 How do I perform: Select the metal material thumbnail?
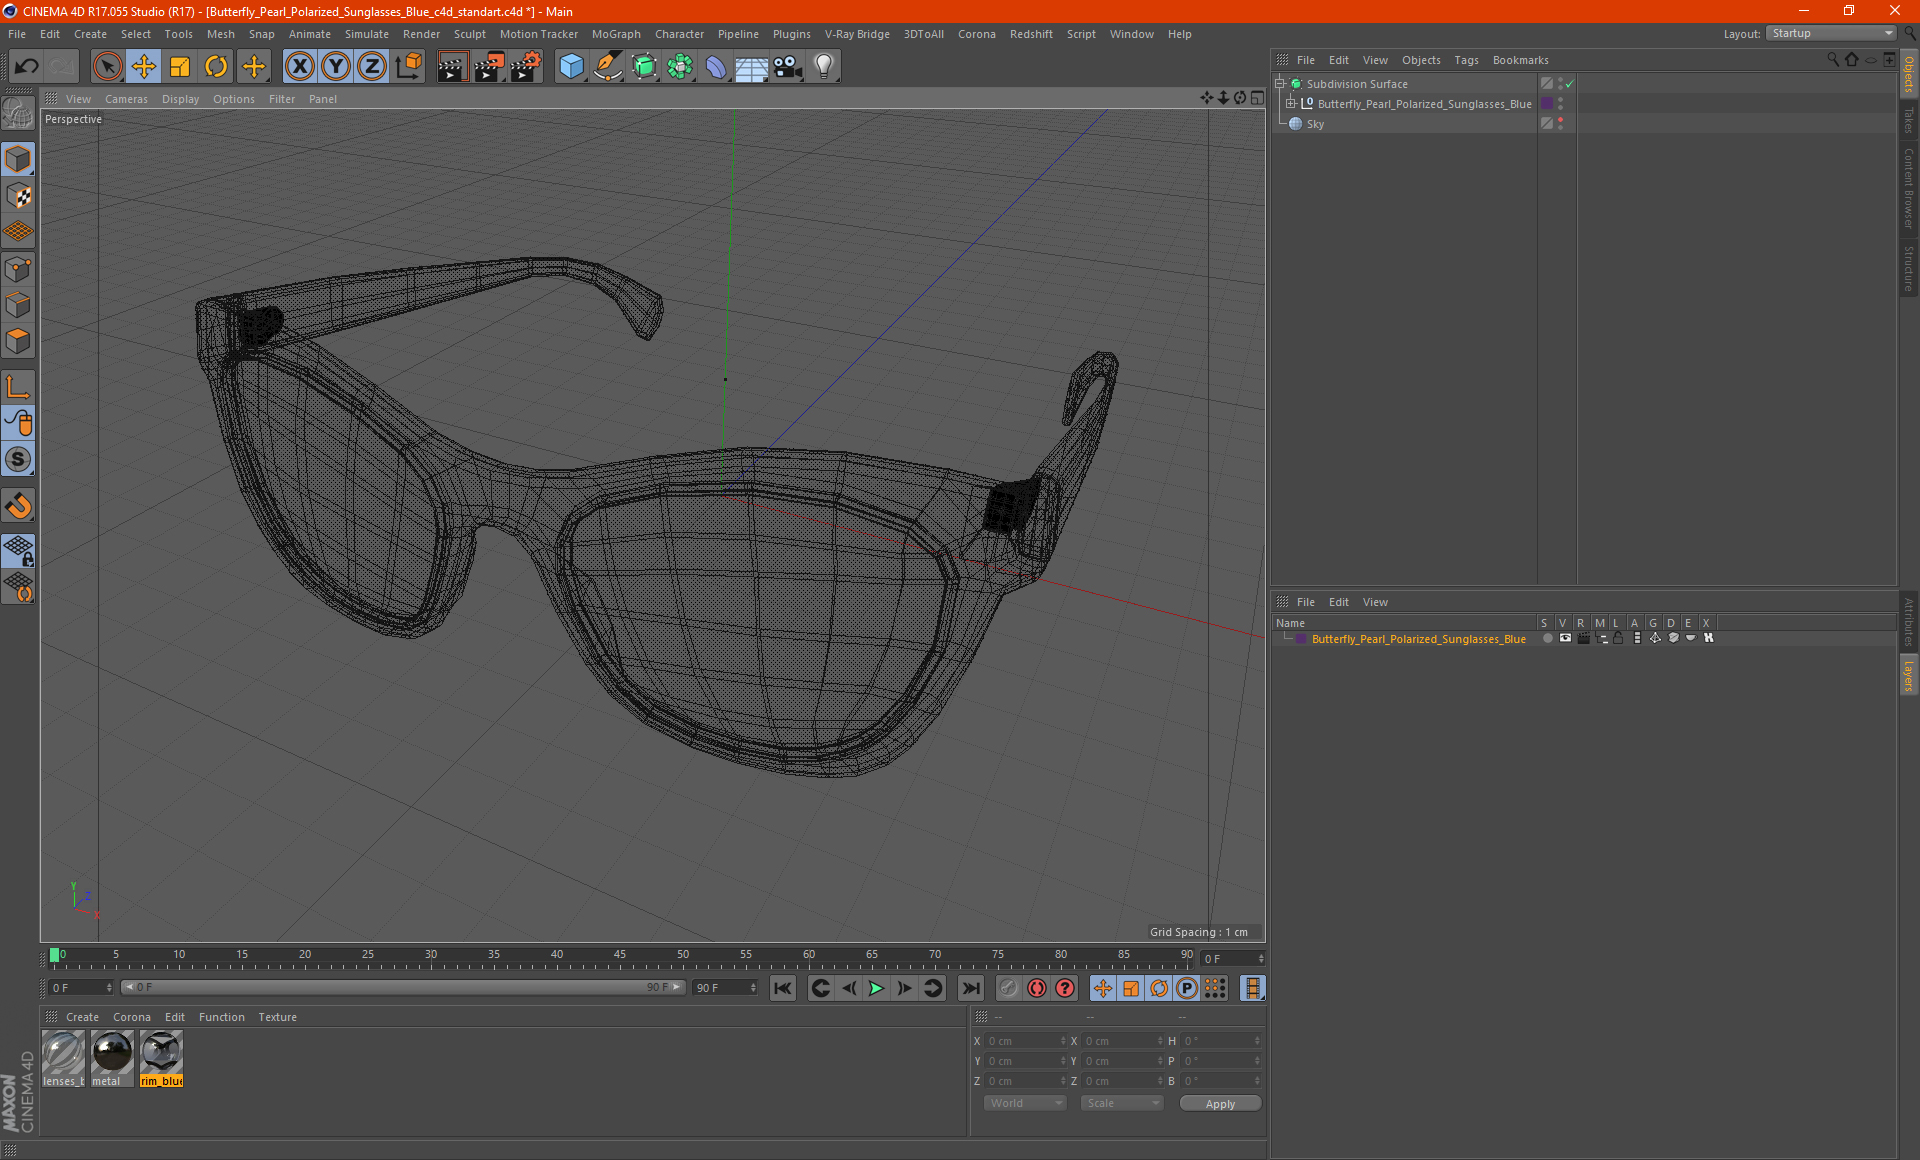(112, 1059)
